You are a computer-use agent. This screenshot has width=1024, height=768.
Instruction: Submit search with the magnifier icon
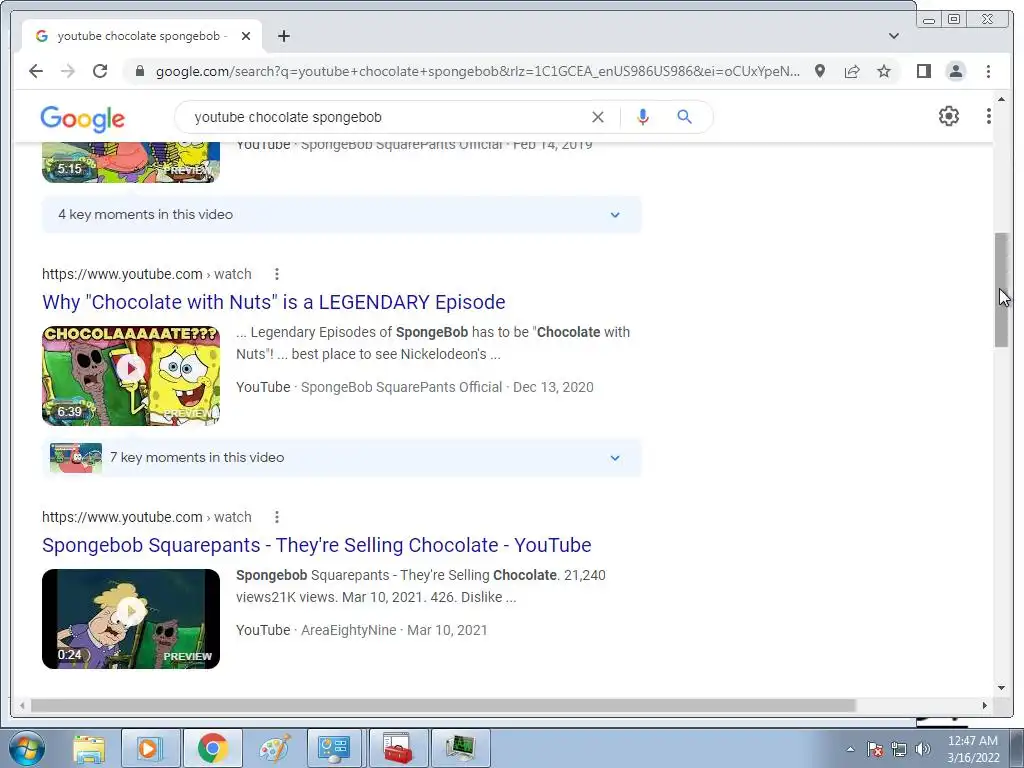684,117
